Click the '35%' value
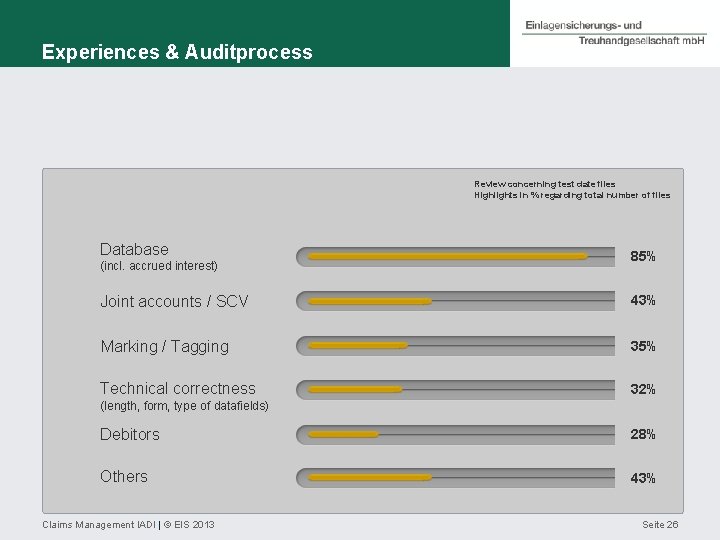 (x=643, y=346)
